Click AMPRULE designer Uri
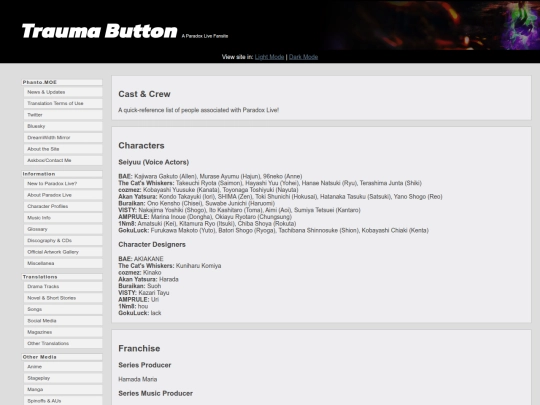This screenshot has width=540, height=405. point(155,300)
